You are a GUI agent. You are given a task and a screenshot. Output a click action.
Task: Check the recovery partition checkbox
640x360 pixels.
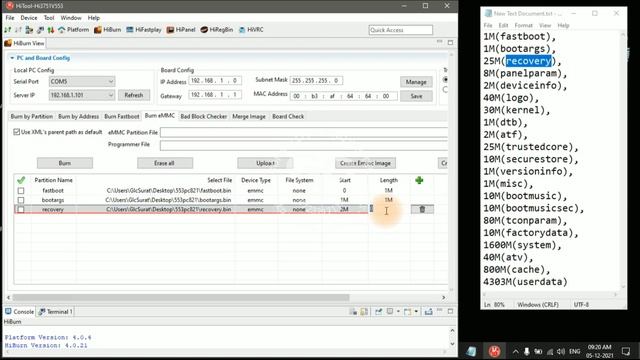[21, 209]
